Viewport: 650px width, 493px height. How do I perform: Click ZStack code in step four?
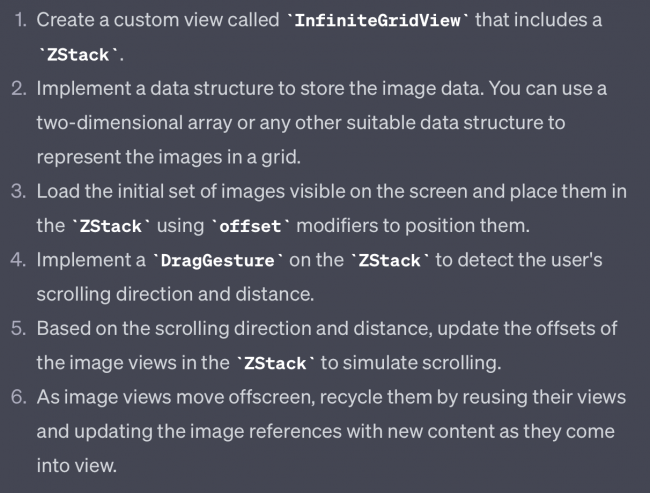pyautogui.click(x=389, y=260)
